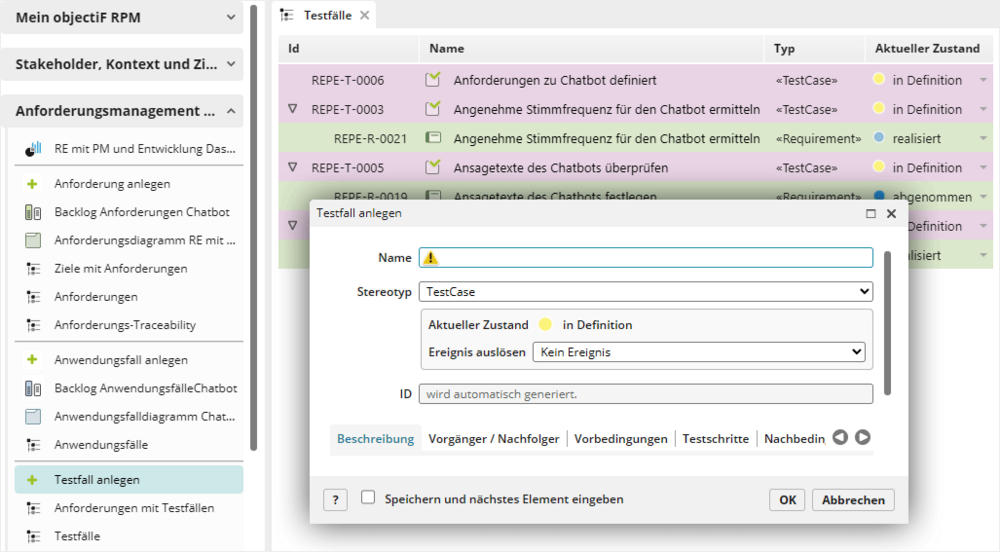Image resolution: width=1000 pixels, height=552 pixels.
Task: Click green plus icon for Anforderung anlegen
Action: (x=33, y=184)
